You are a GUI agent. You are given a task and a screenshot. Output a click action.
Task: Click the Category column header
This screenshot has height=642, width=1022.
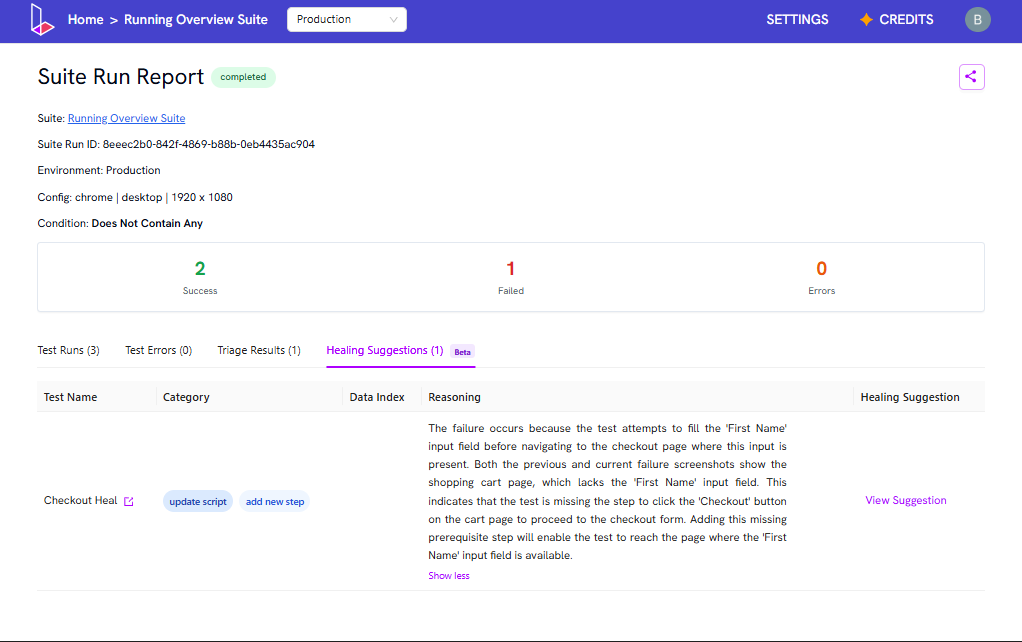click(x=186, y=397)
